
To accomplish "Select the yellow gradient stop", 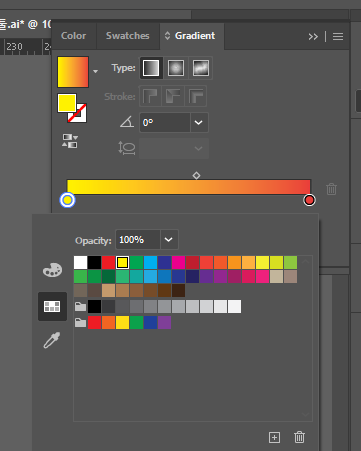I will point(67,200).
